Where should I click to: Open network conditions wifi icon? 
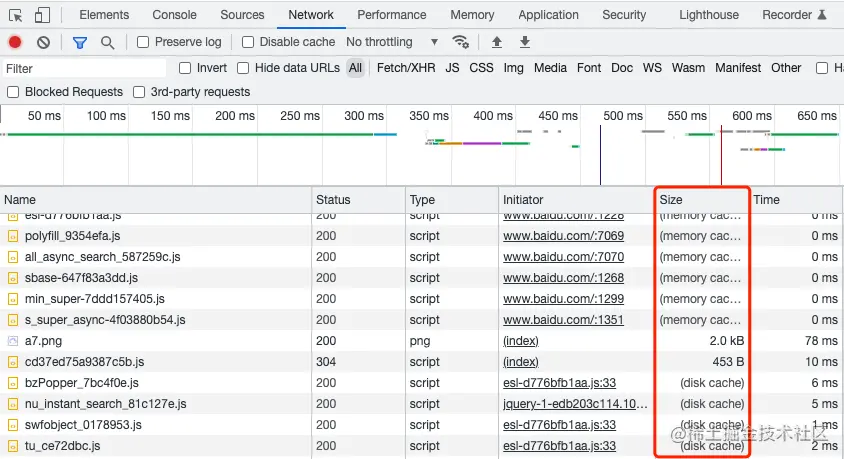pyautogui.click(x=461, y=42)
